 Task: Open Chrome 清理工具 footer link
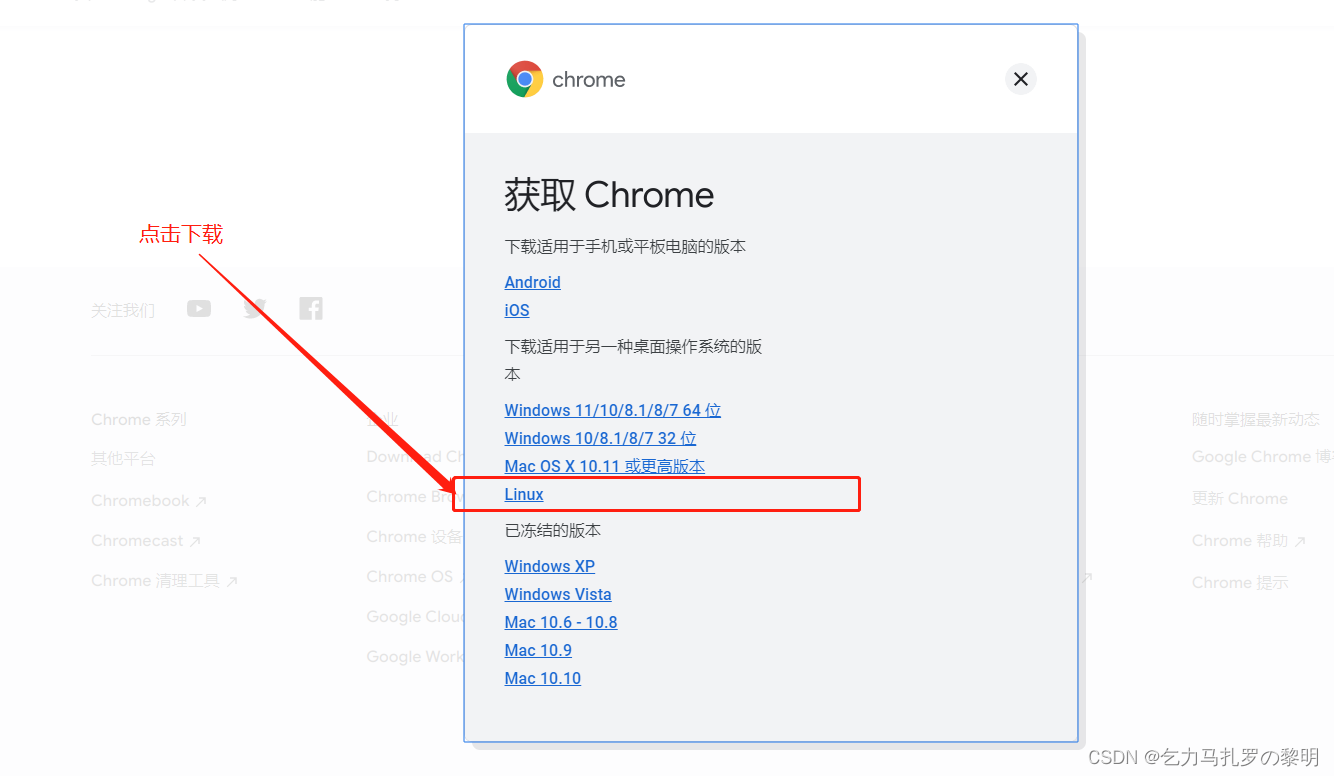pyautogui.click(x=164, y=580)
